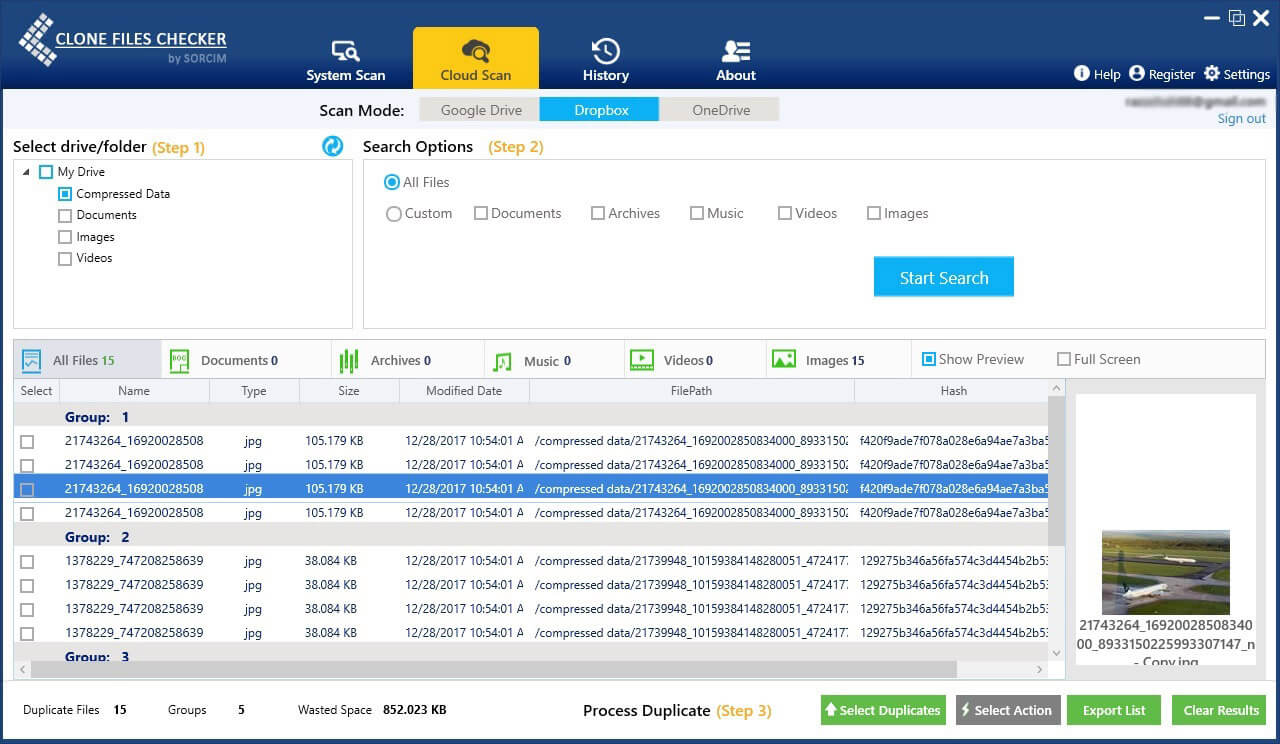Screen dimensions: 1280x744
Task: Switch scan mode to Google Drive
Action: (x=481, y=110)
